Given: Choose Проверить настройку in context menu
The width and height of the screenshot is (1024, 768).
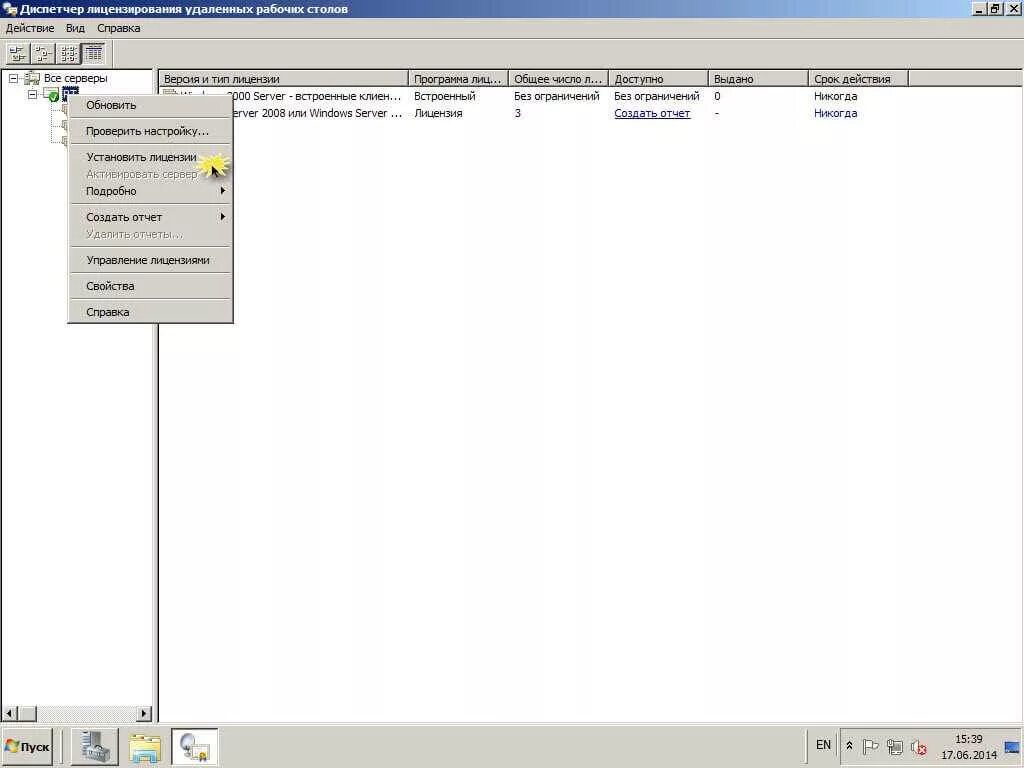Looking at the screenshot, I should tap(150, 131).
